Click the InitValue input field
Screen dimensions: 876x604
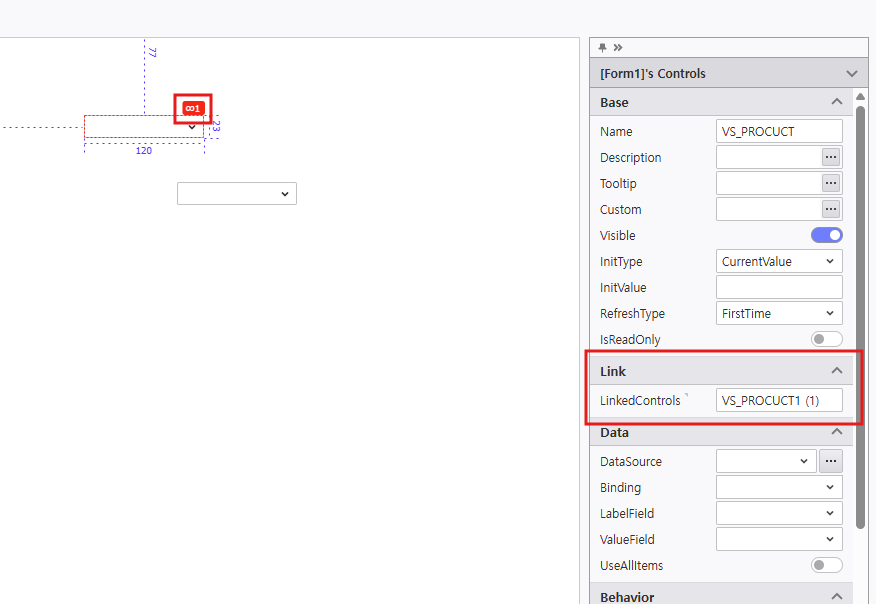[x=779, y=287]
